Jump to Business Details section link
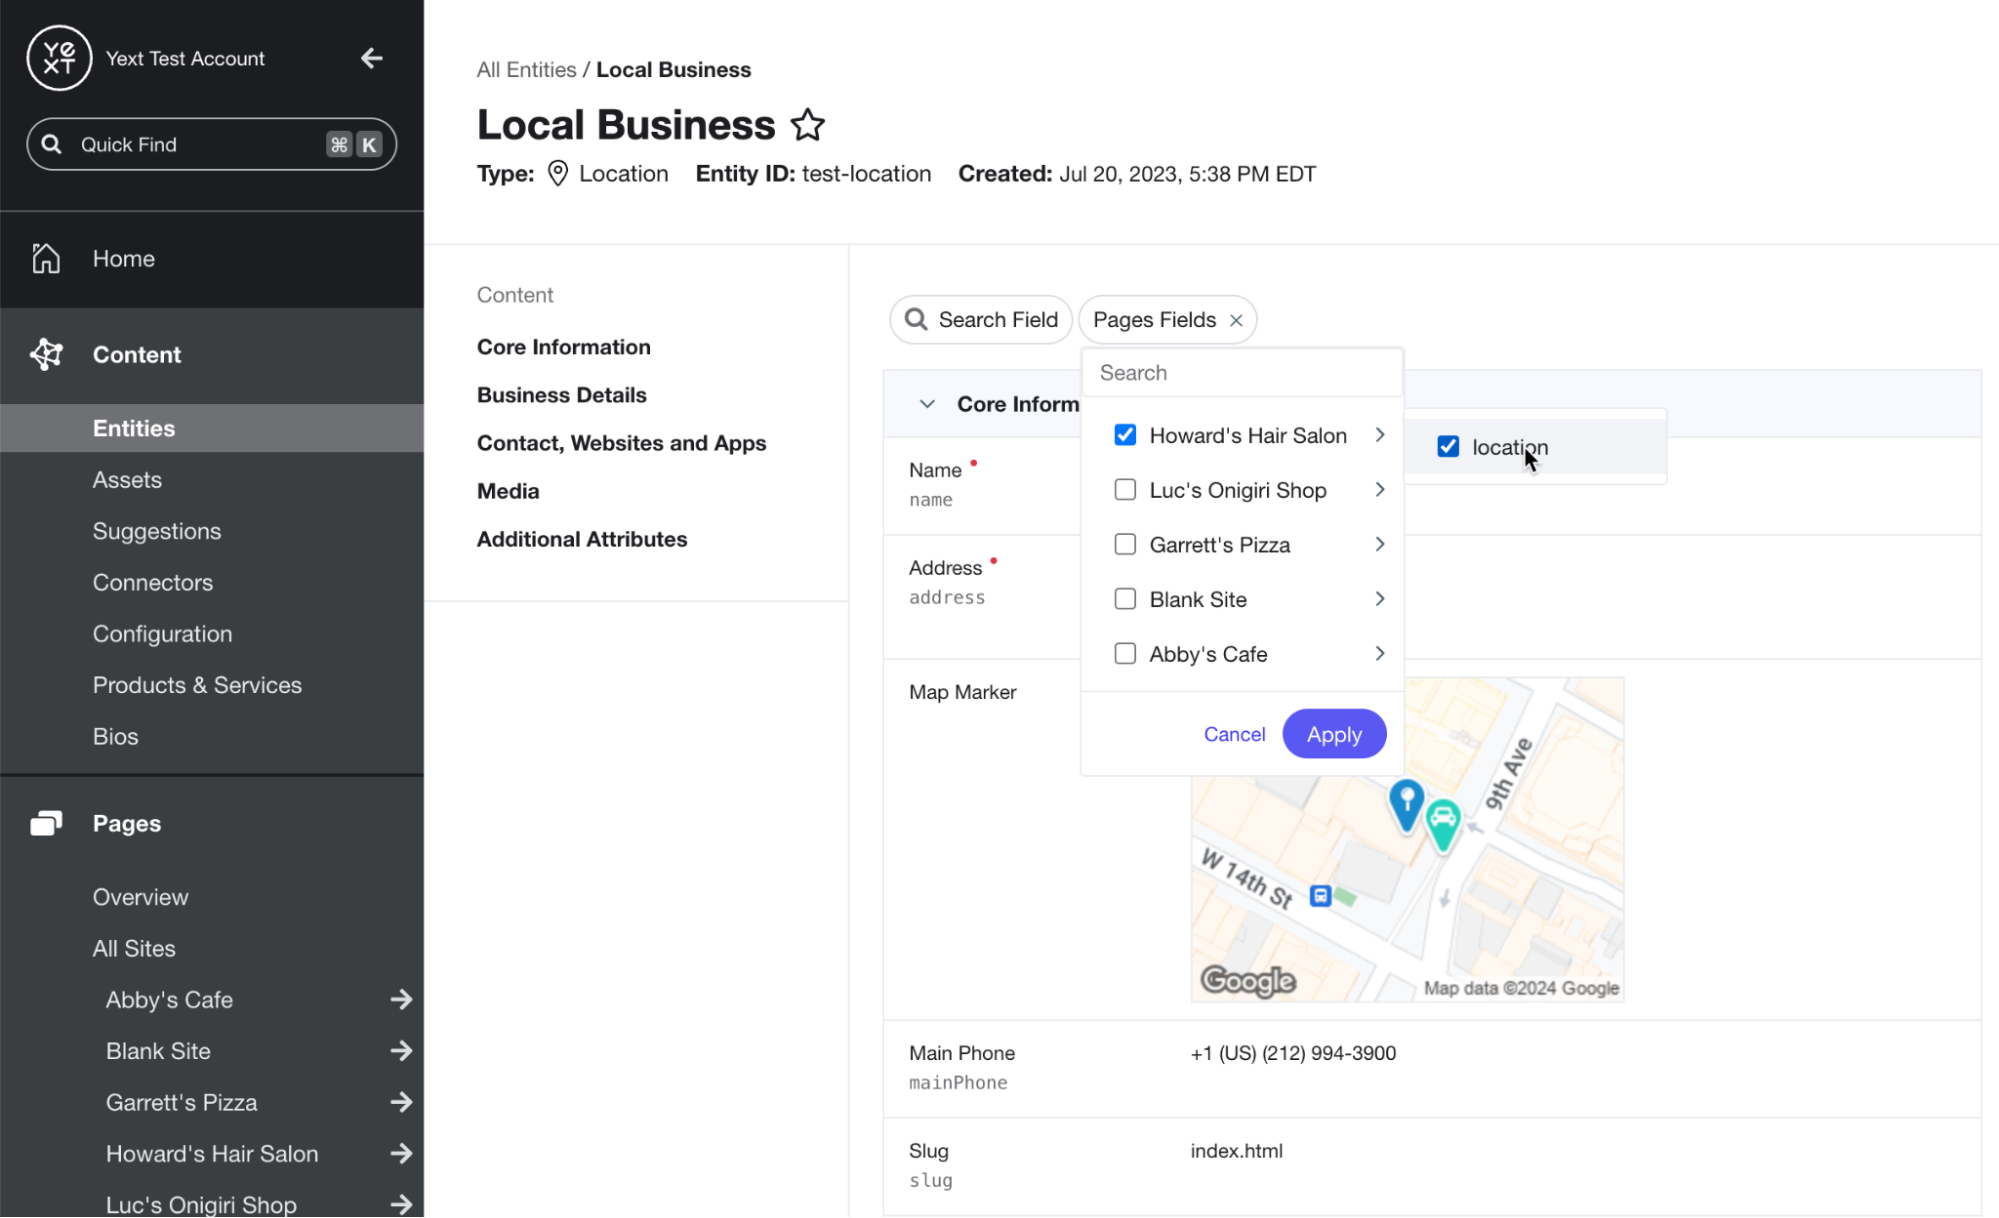 (561, 395)
